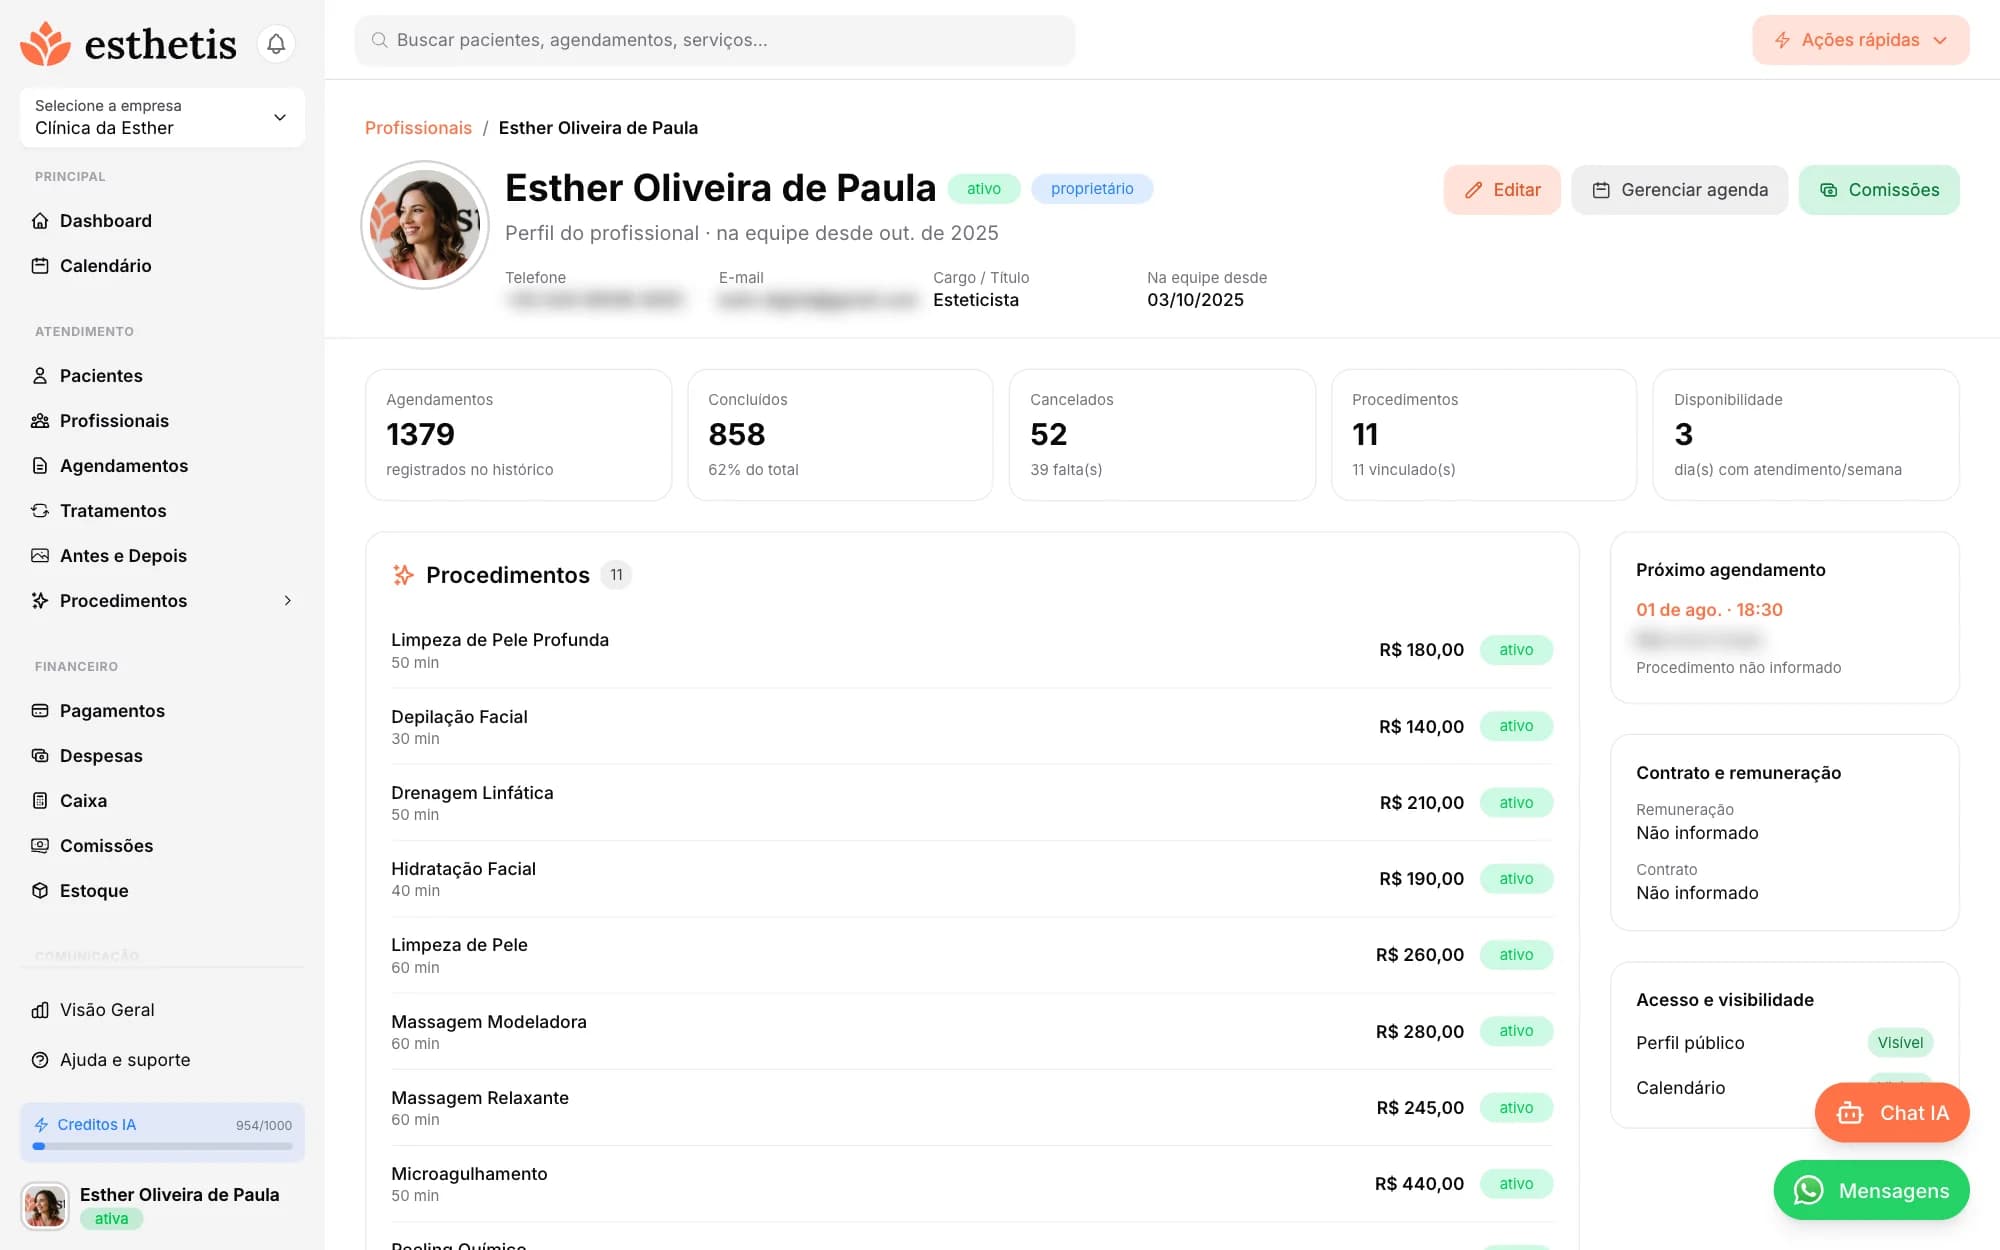Click the Limpeza de Pele Profunda row
The image size is (2000, 1250).
pyautogui.click(x=972, y=650)
